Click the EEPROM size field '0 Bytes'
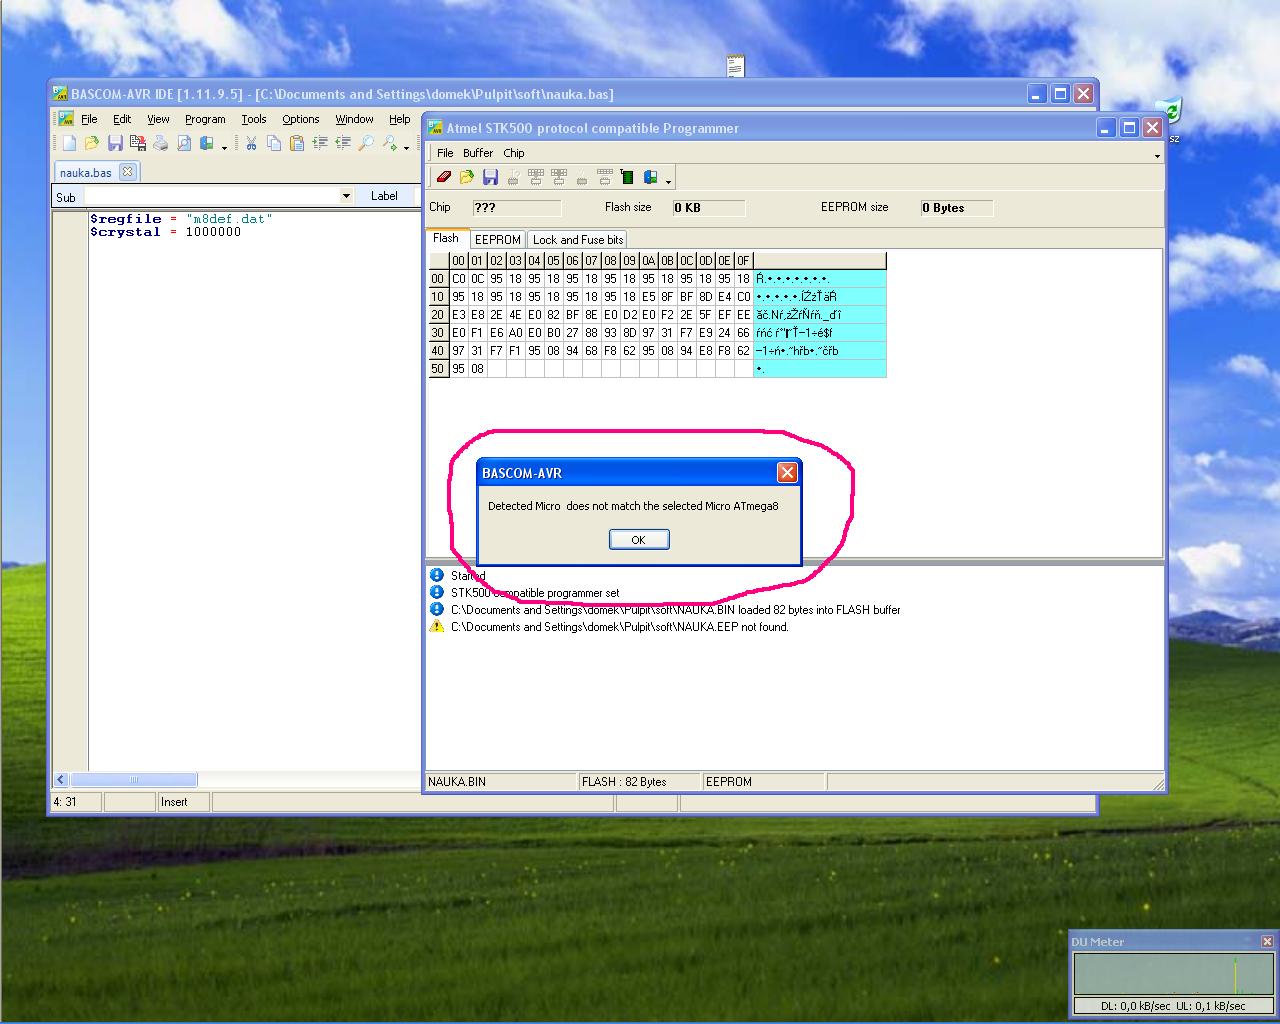Image resolution: width=1280 pixels, height=1024 pixels. coord(956,208)
